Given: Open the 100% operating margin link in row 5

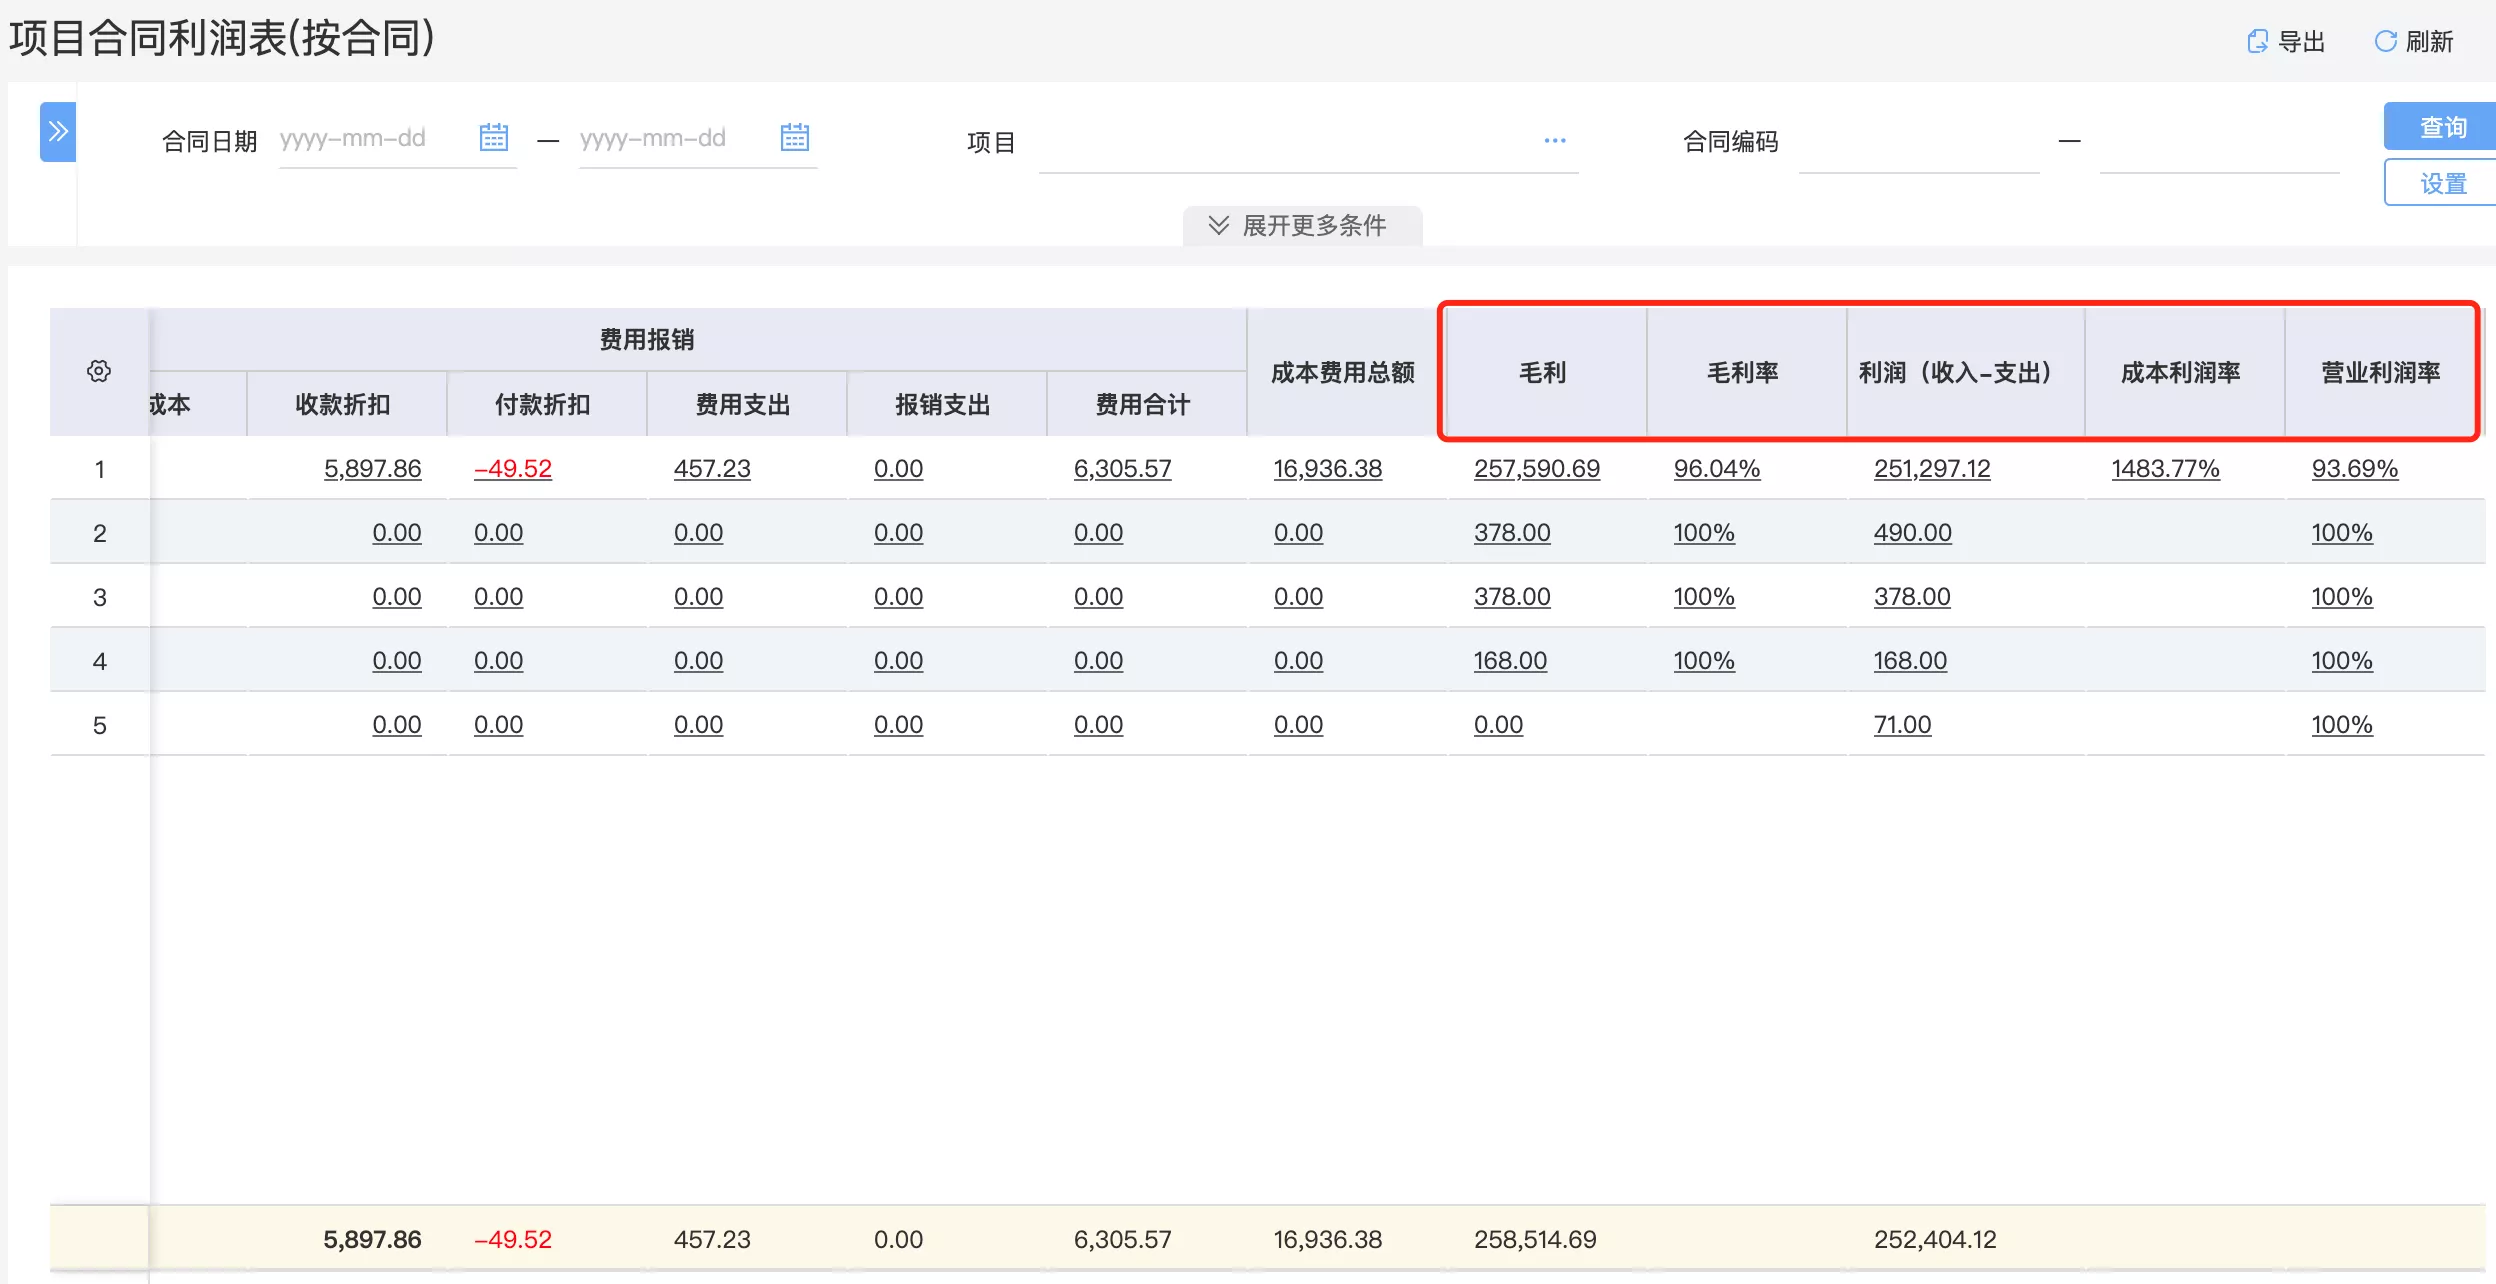Looking at the screenshot, I should [2342, 724].
